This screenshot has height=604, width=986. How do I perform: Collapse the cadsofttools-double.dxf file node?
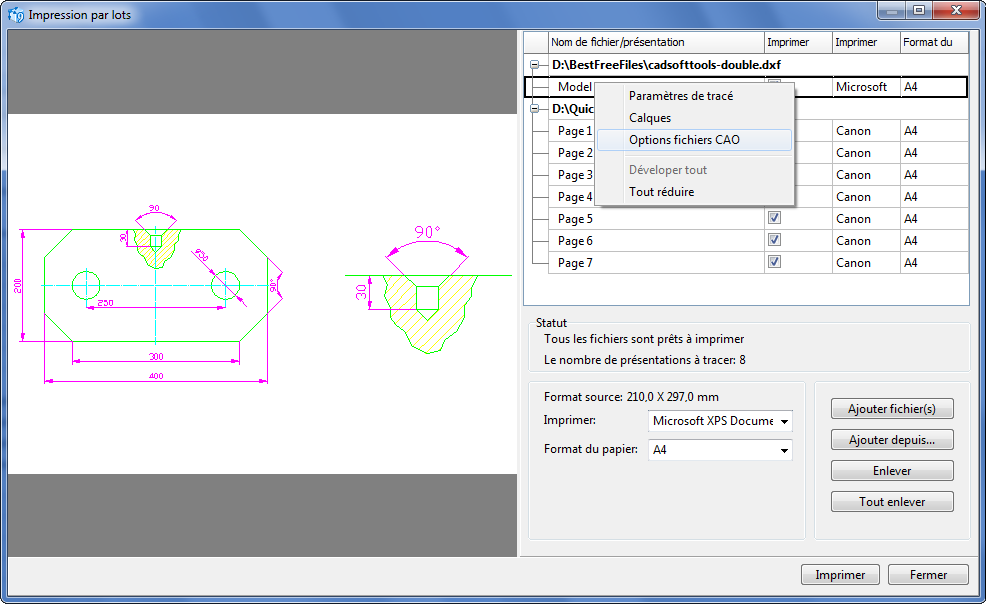coord(535,65)
